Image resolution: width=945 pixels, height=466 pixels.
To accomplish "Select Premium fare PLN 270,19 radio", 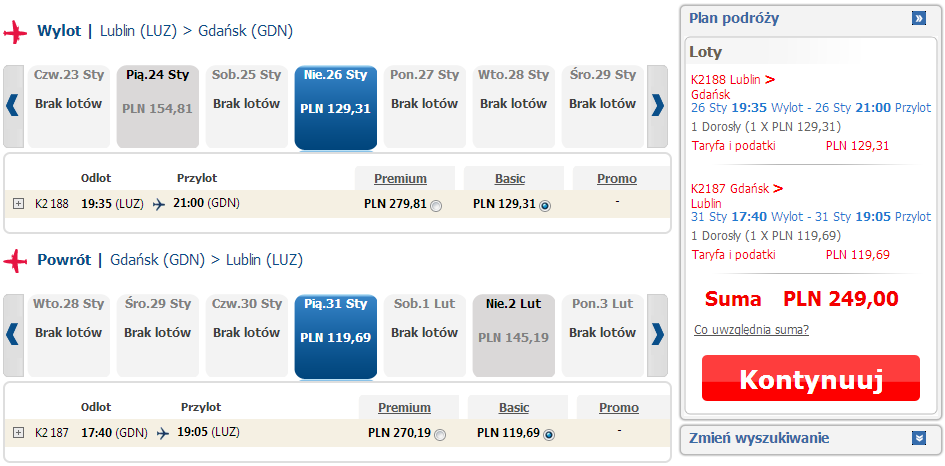I will [x=440, y=434].
